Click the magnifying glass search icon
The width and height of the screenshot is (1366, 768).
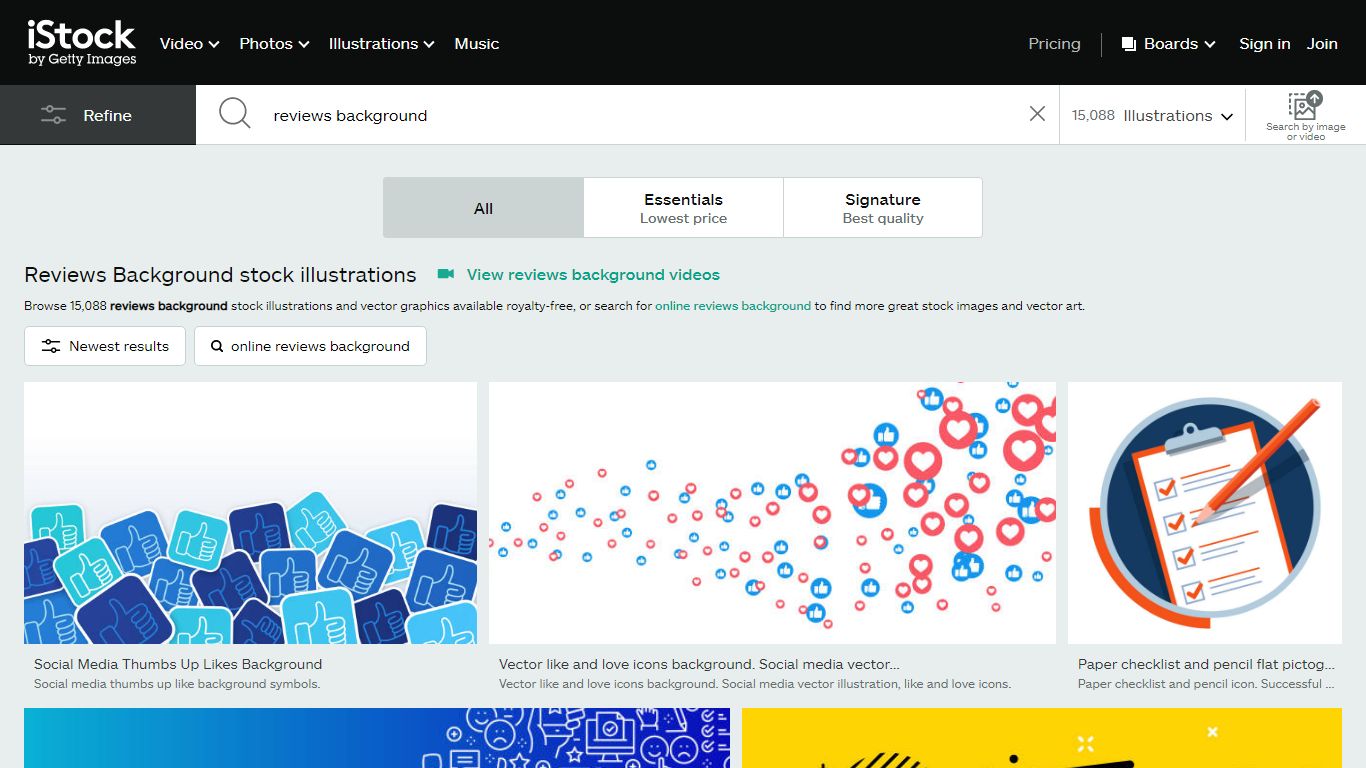pos(235,114)
